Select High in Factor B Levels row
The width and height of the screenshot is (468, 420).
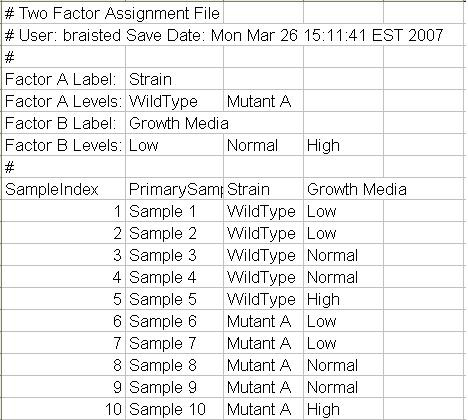[343, 145]
